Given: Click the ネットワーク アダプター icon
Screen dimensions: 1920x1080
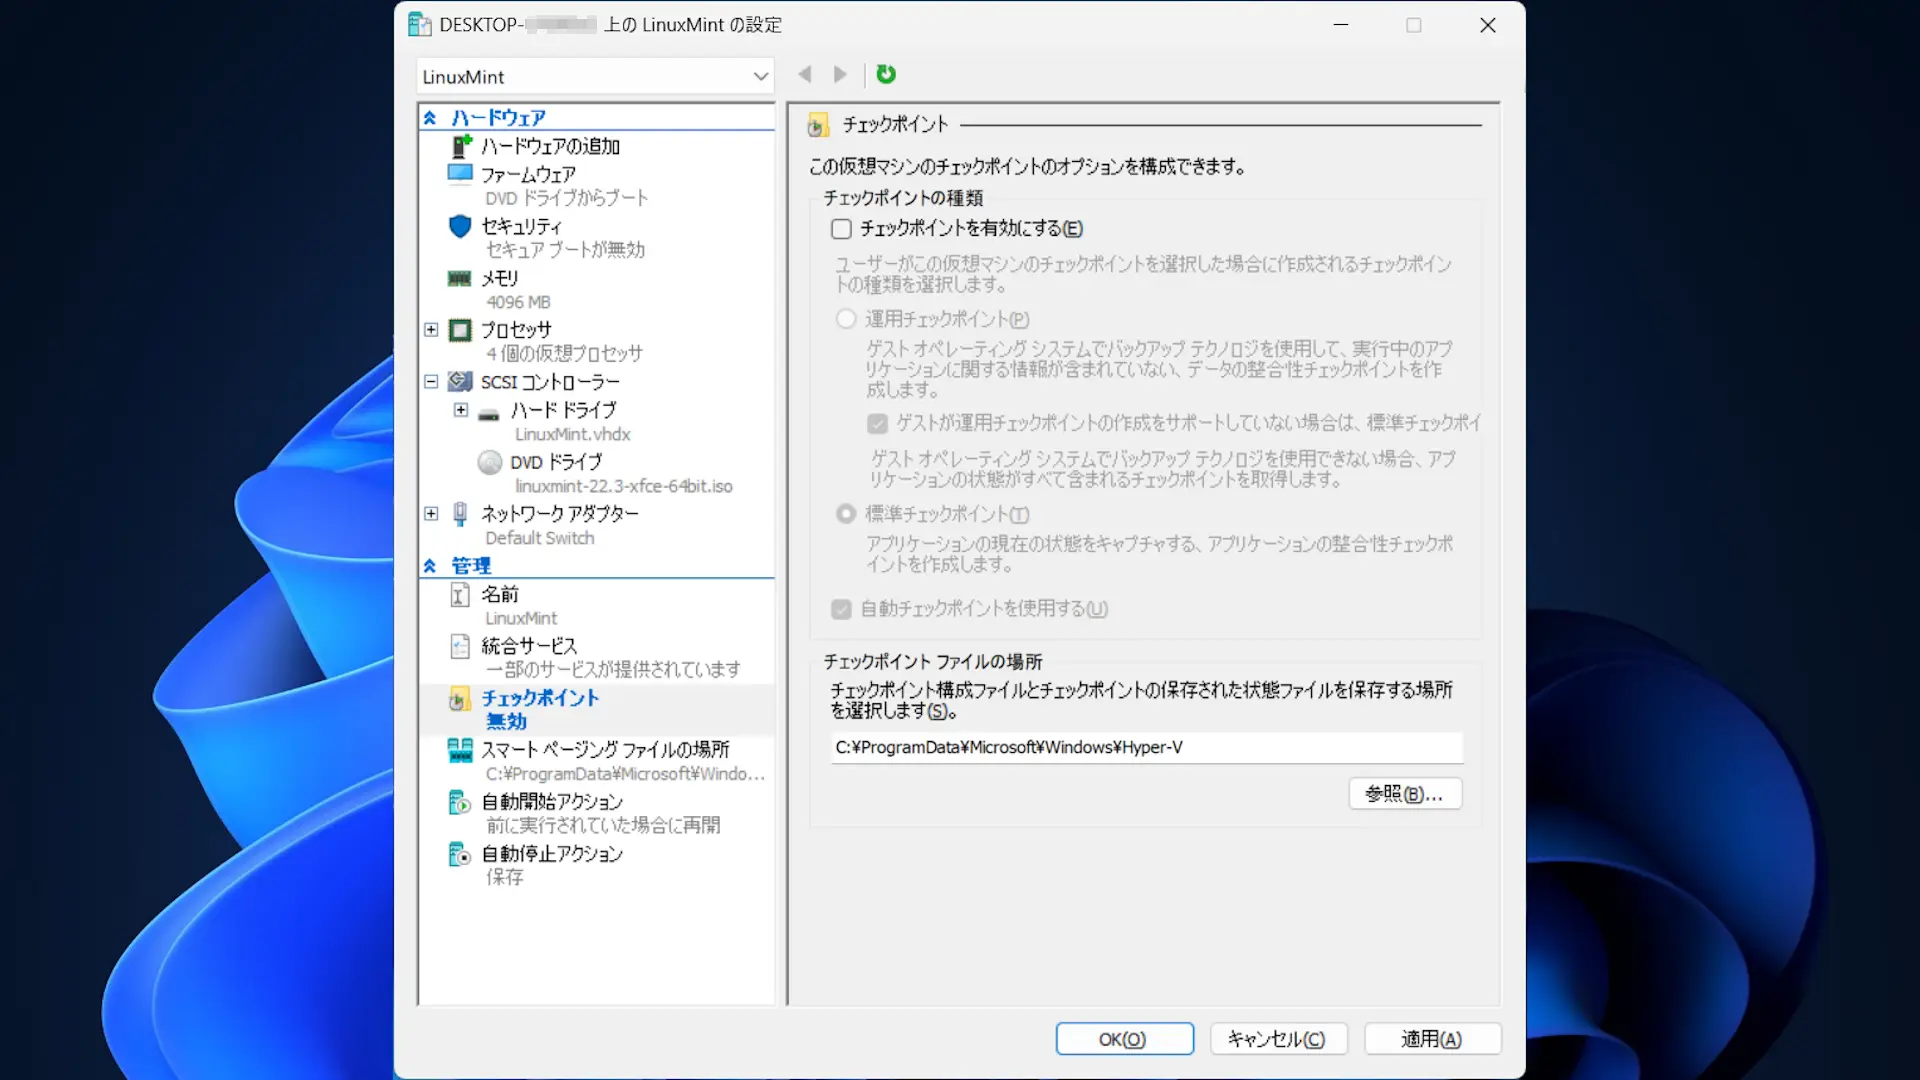Looking at the screenshot, I should pyautogui.click(x=460, y=514).
